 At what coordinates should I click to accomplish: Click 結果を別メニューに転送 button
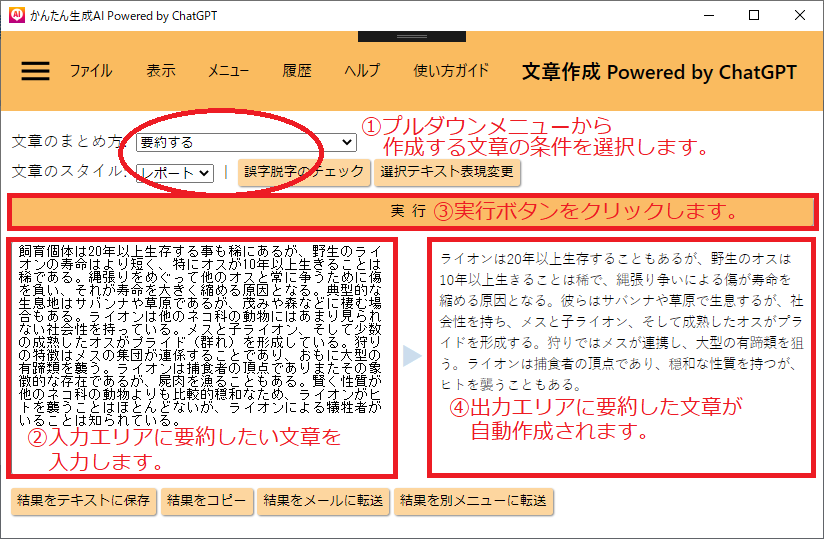tap(473, 501)
